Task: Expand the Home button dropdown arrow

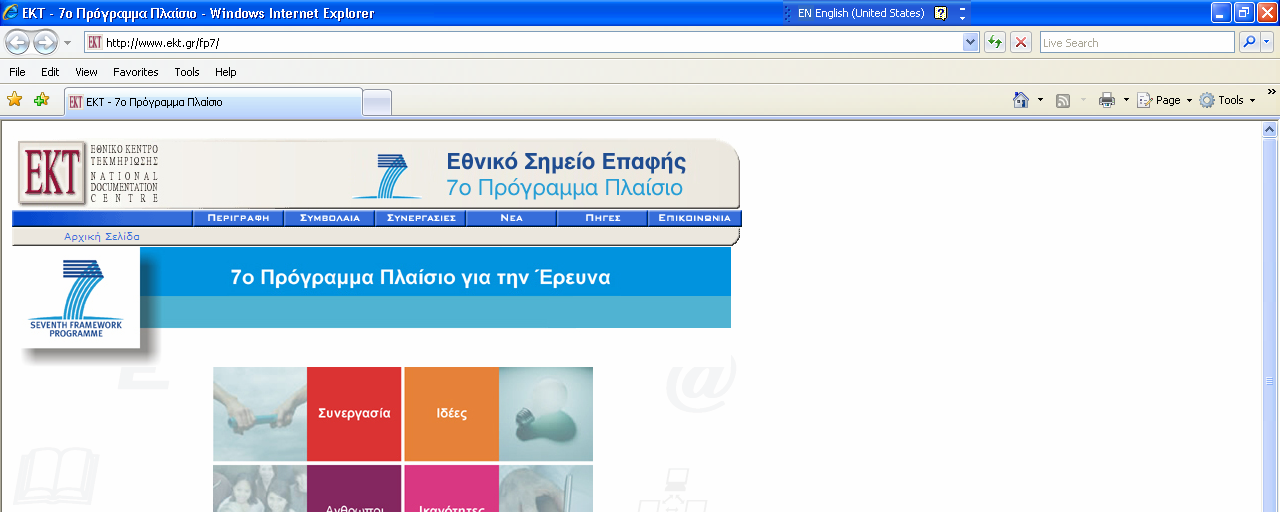Action: point(1040,100)
